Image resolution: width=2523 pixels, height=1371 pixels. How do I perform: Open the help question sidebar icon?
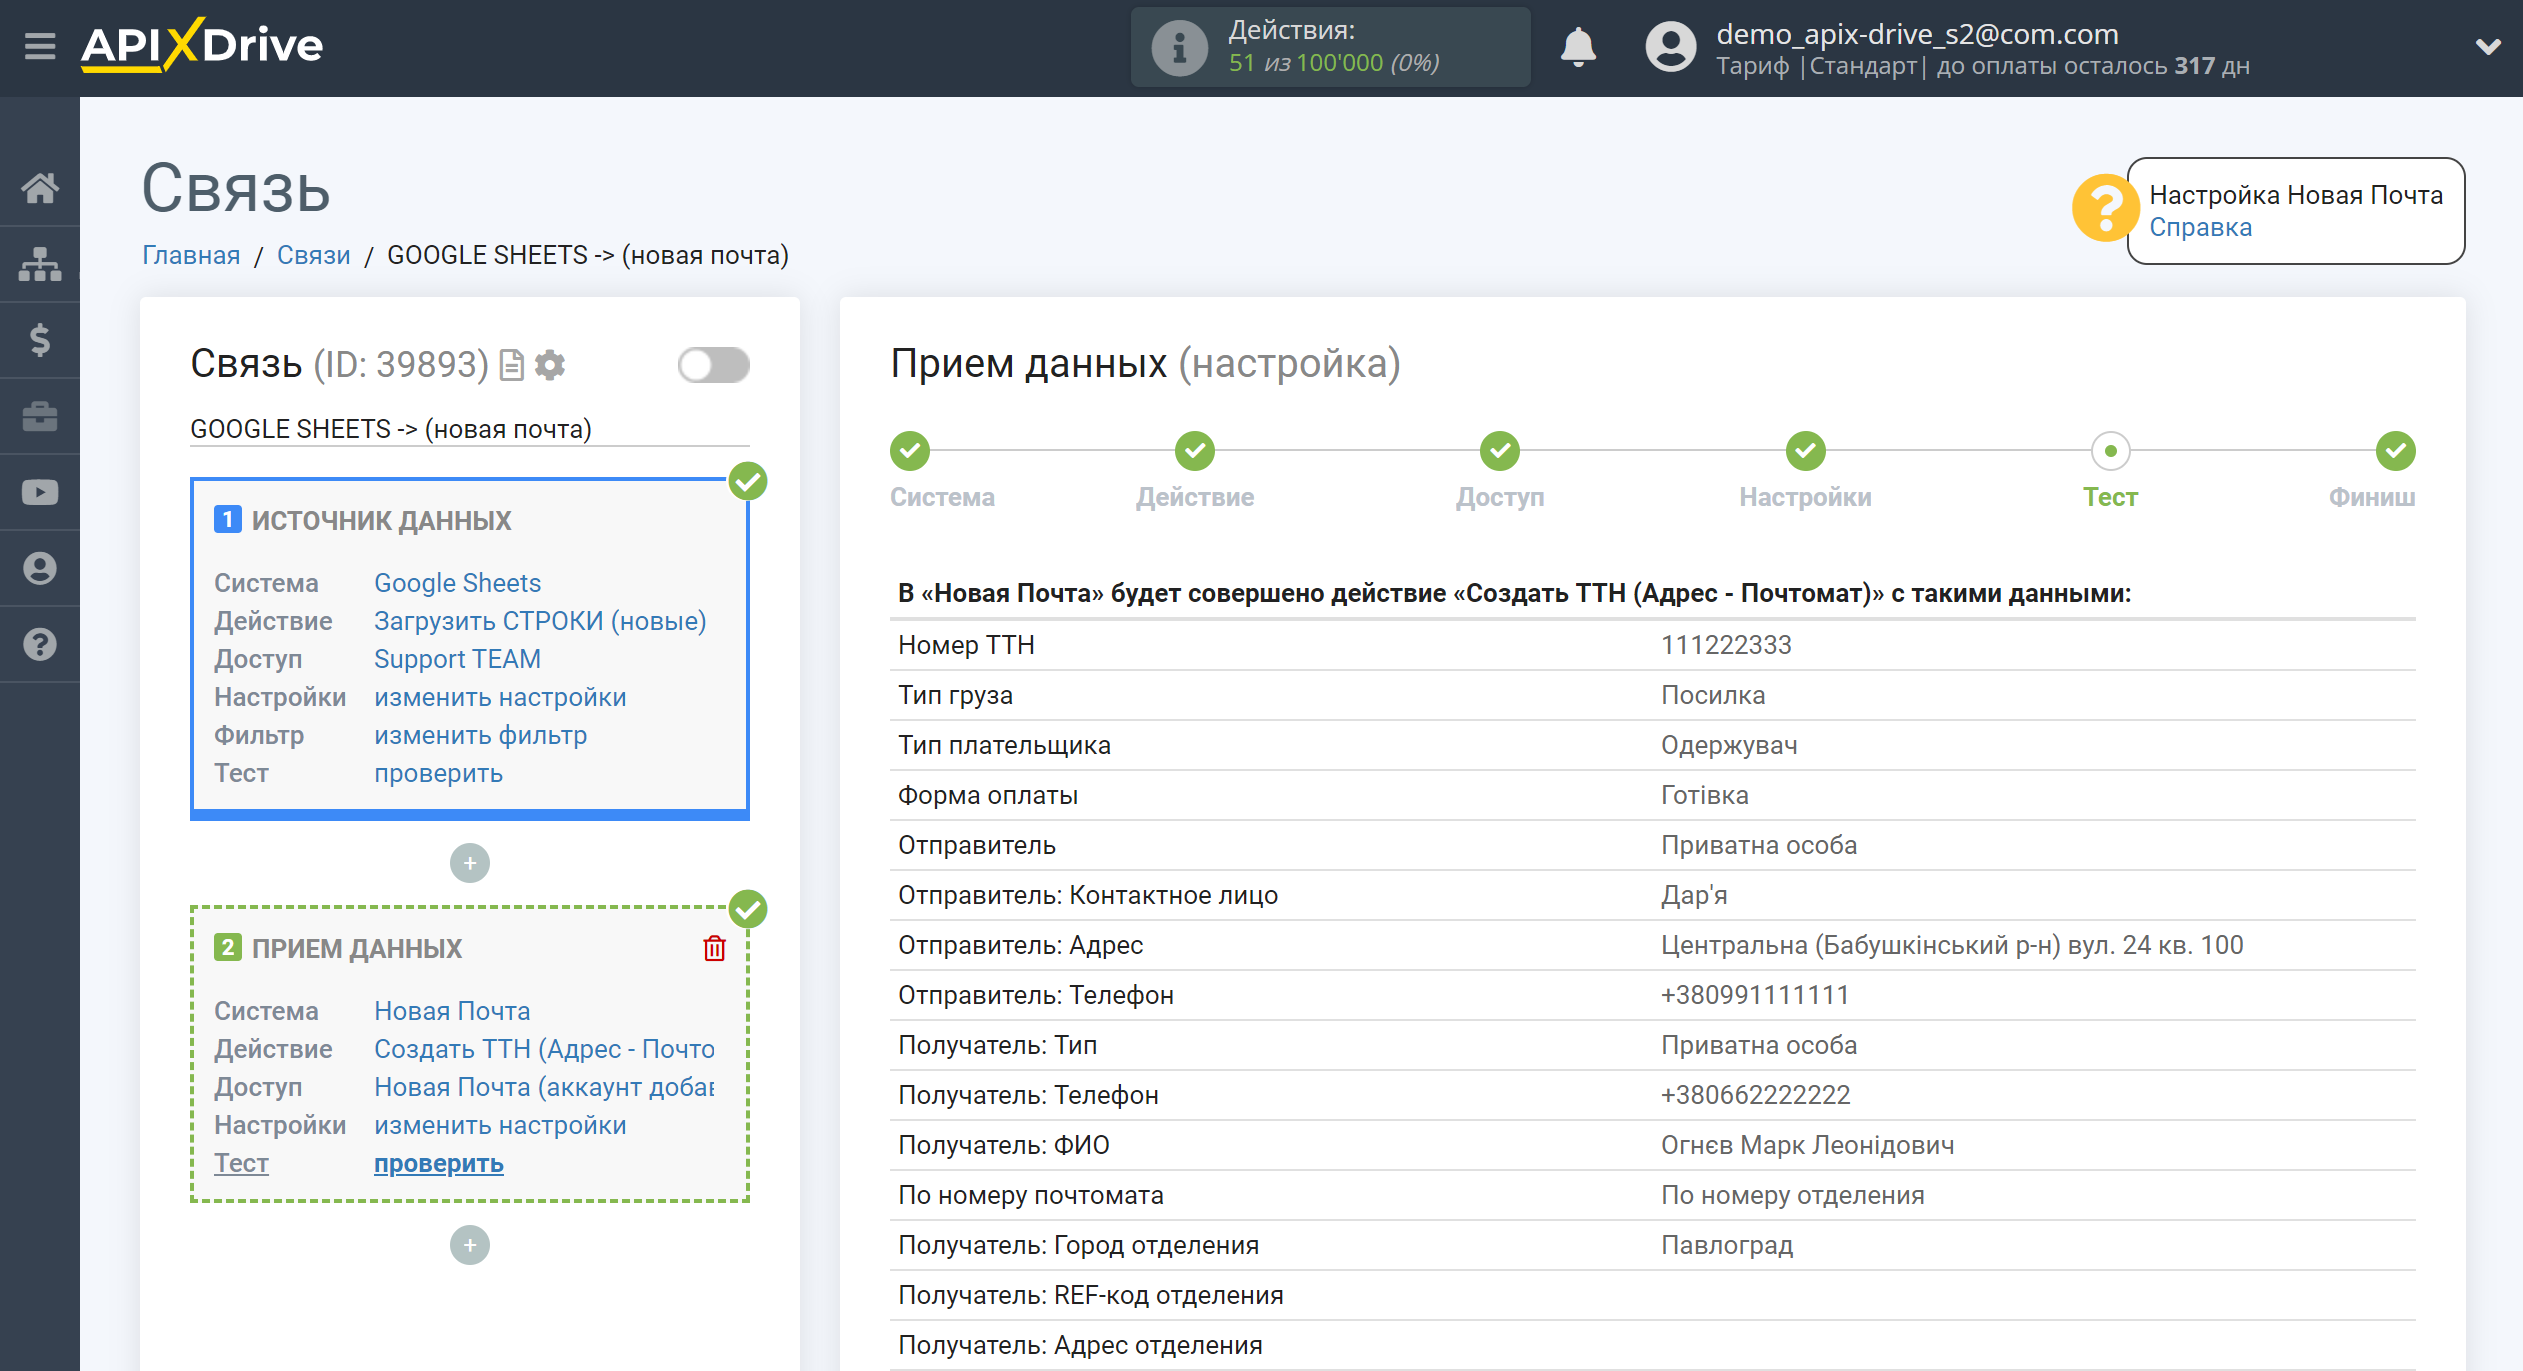(40, 644)
